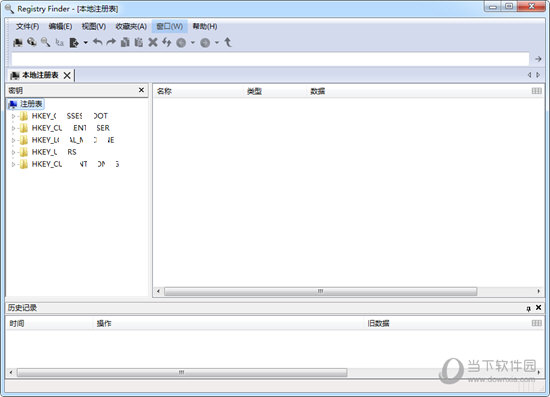
Task: Open the 编辑(E) menu
Action: [x=60, y=27]
